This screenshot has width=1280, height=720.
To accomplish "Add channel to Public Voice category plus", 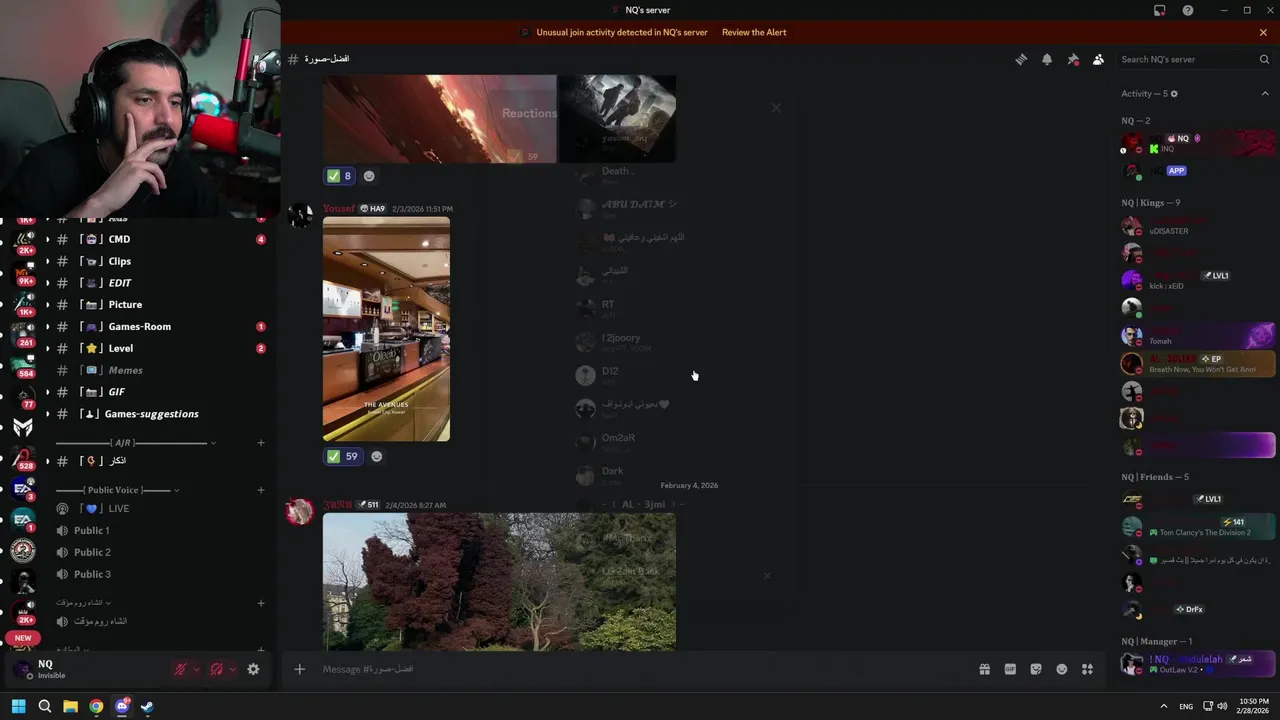I will (261, 490).
